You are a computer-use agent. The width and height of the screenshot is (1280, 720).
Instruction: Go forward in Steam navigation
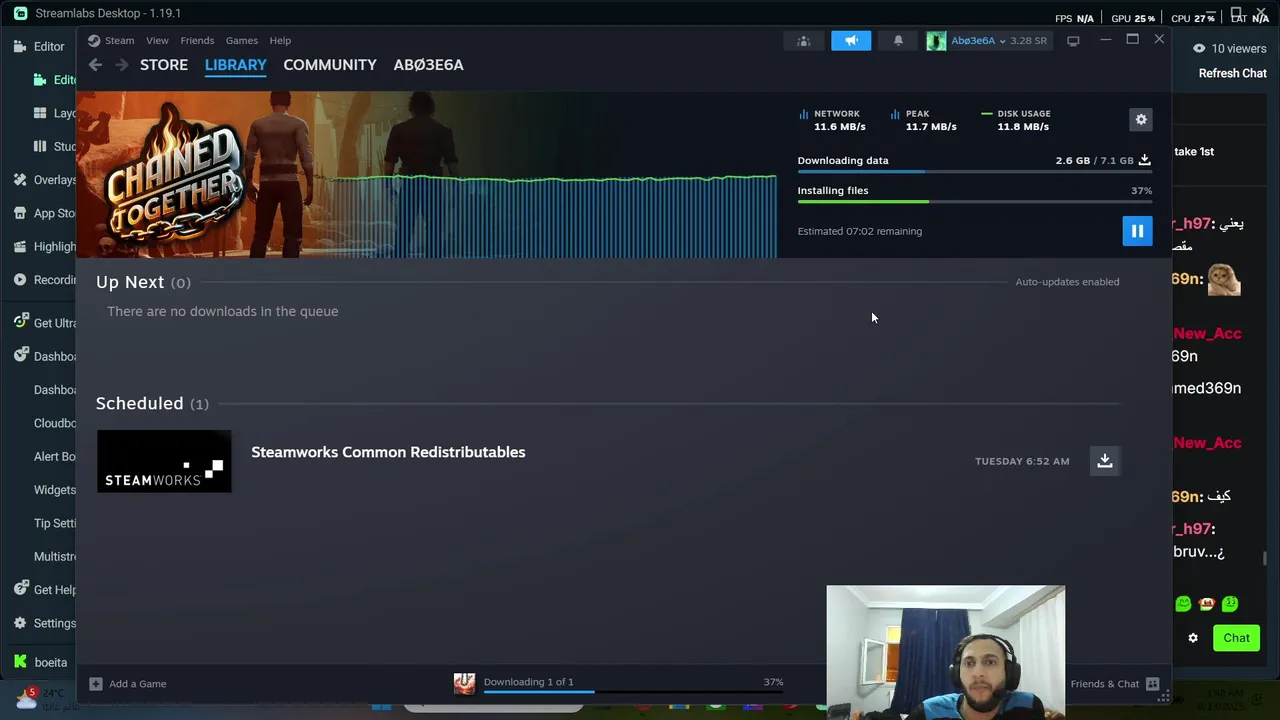(x=121, y=65)
